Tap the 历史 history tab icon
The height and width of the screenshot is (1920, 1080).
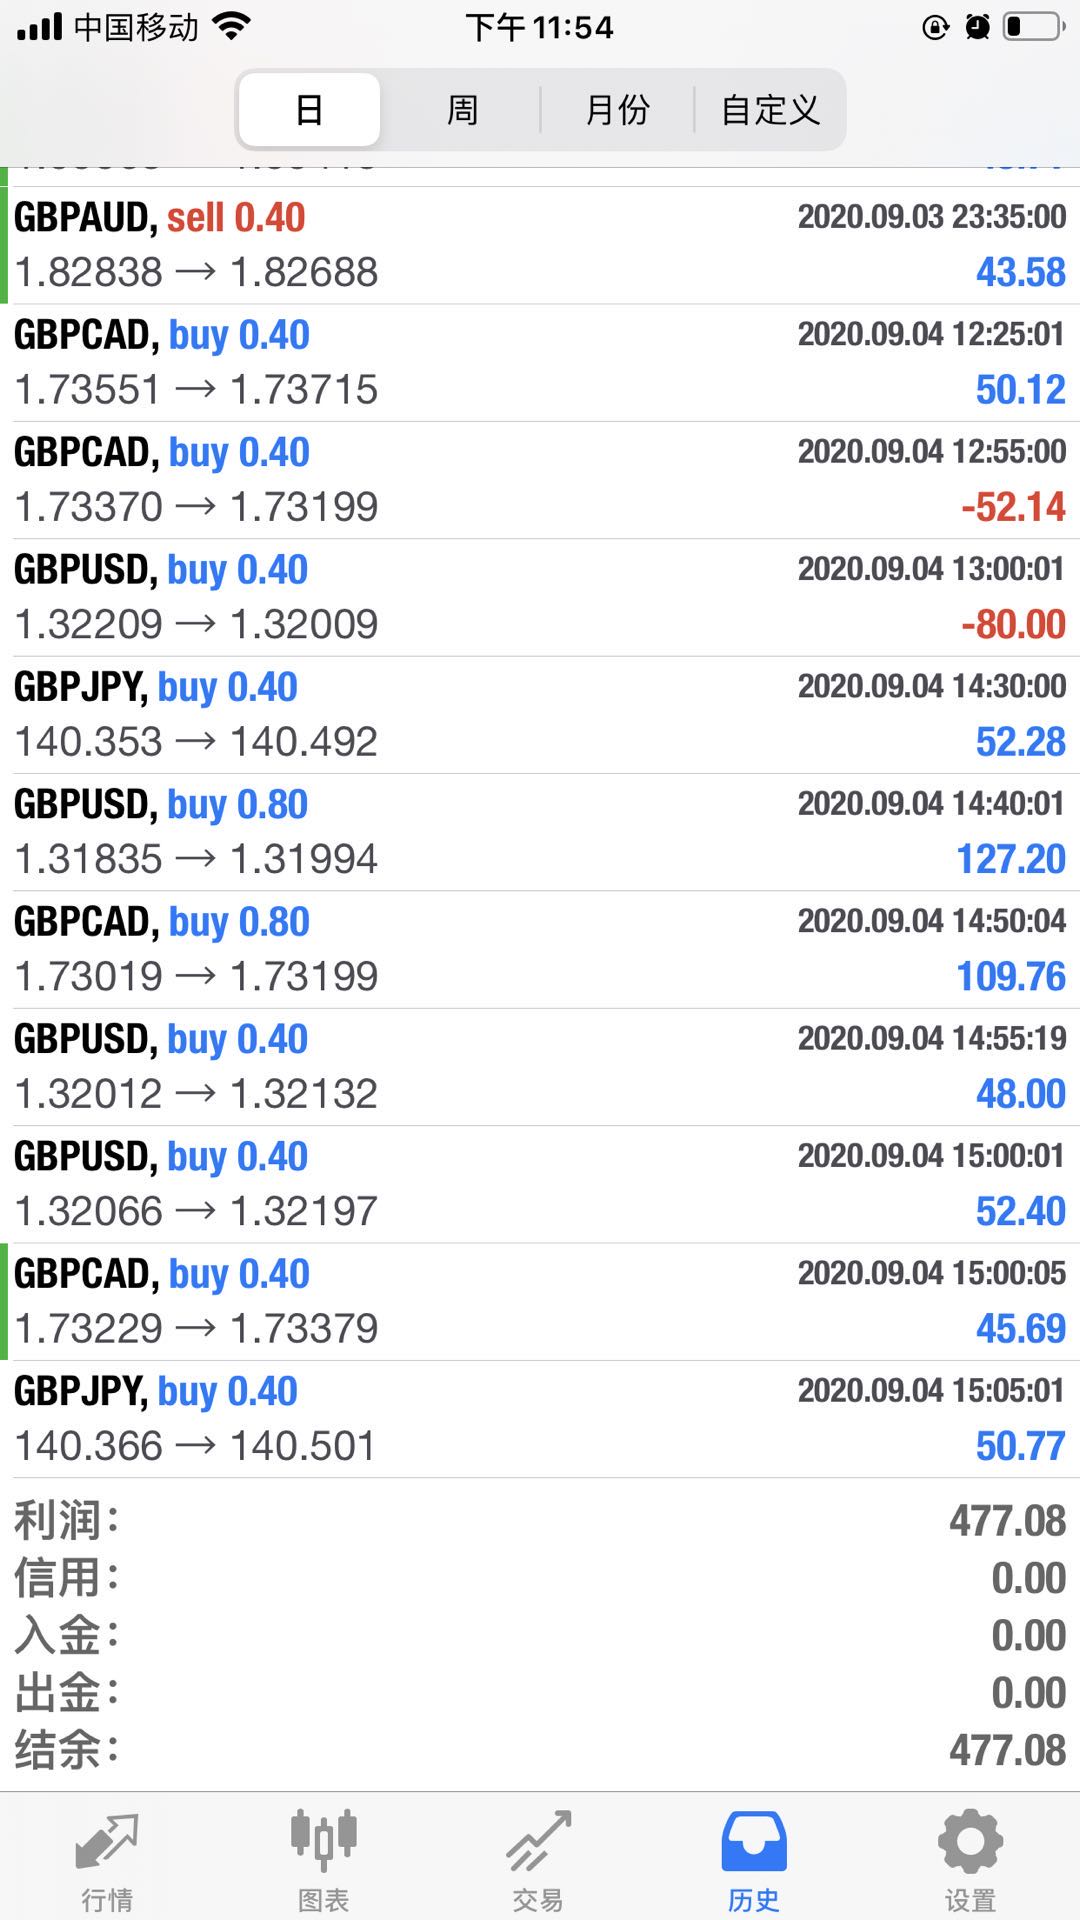(x=754, y=1841)
